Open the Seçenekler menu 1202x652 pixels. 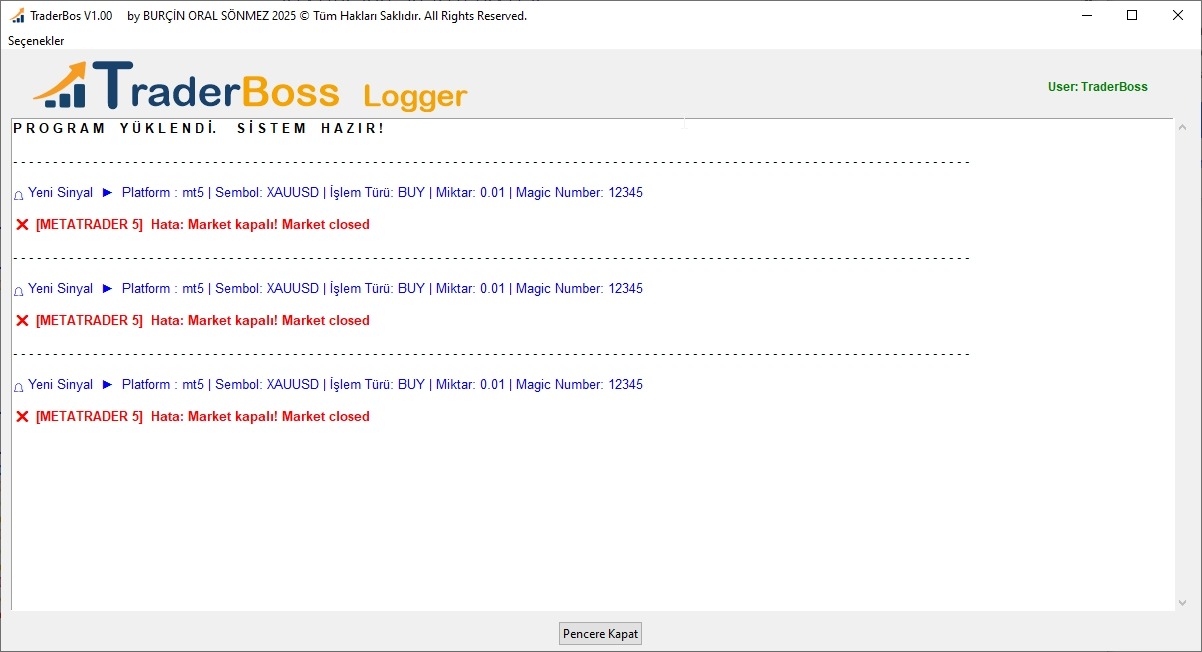pyautogui.click(x=35, y=41)
